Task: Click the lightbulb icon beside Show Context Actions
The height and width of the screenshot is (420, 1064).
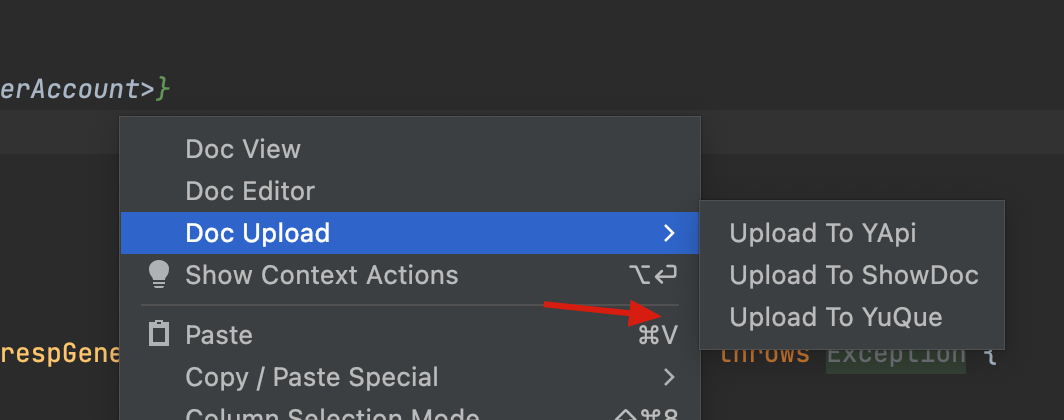Action: coord(158,275)
